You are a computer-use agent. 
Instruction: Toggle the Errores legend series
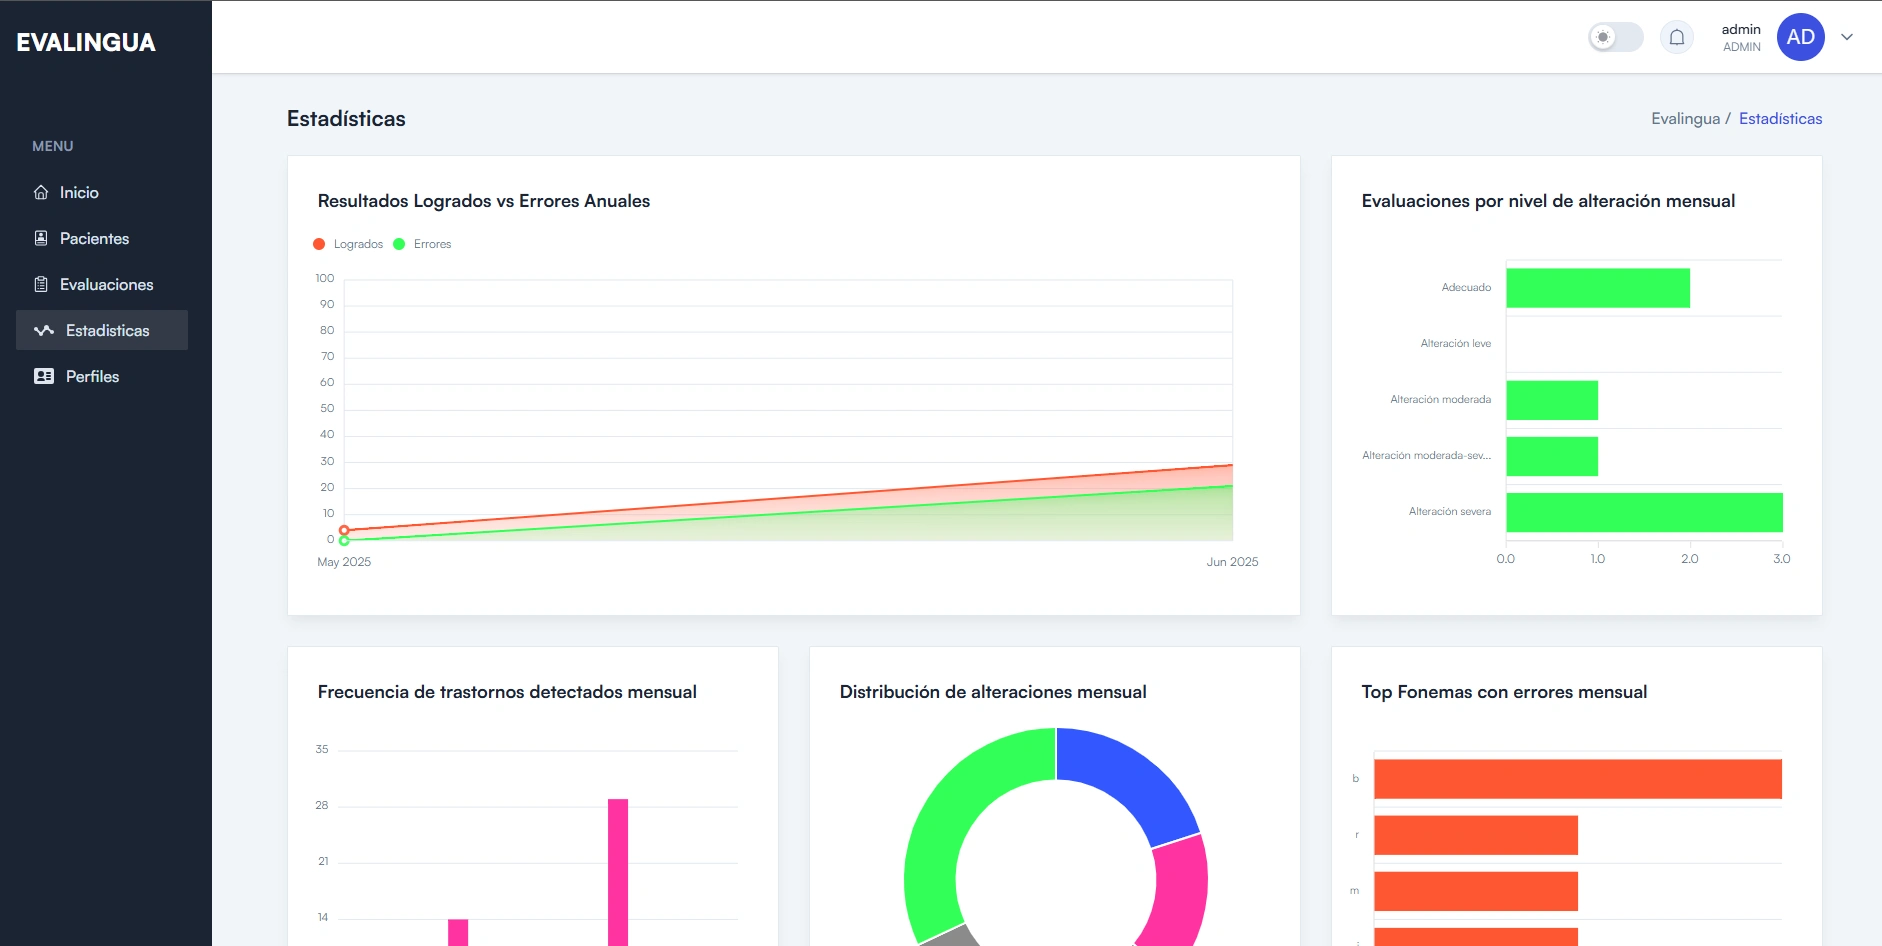coord(422,244)
